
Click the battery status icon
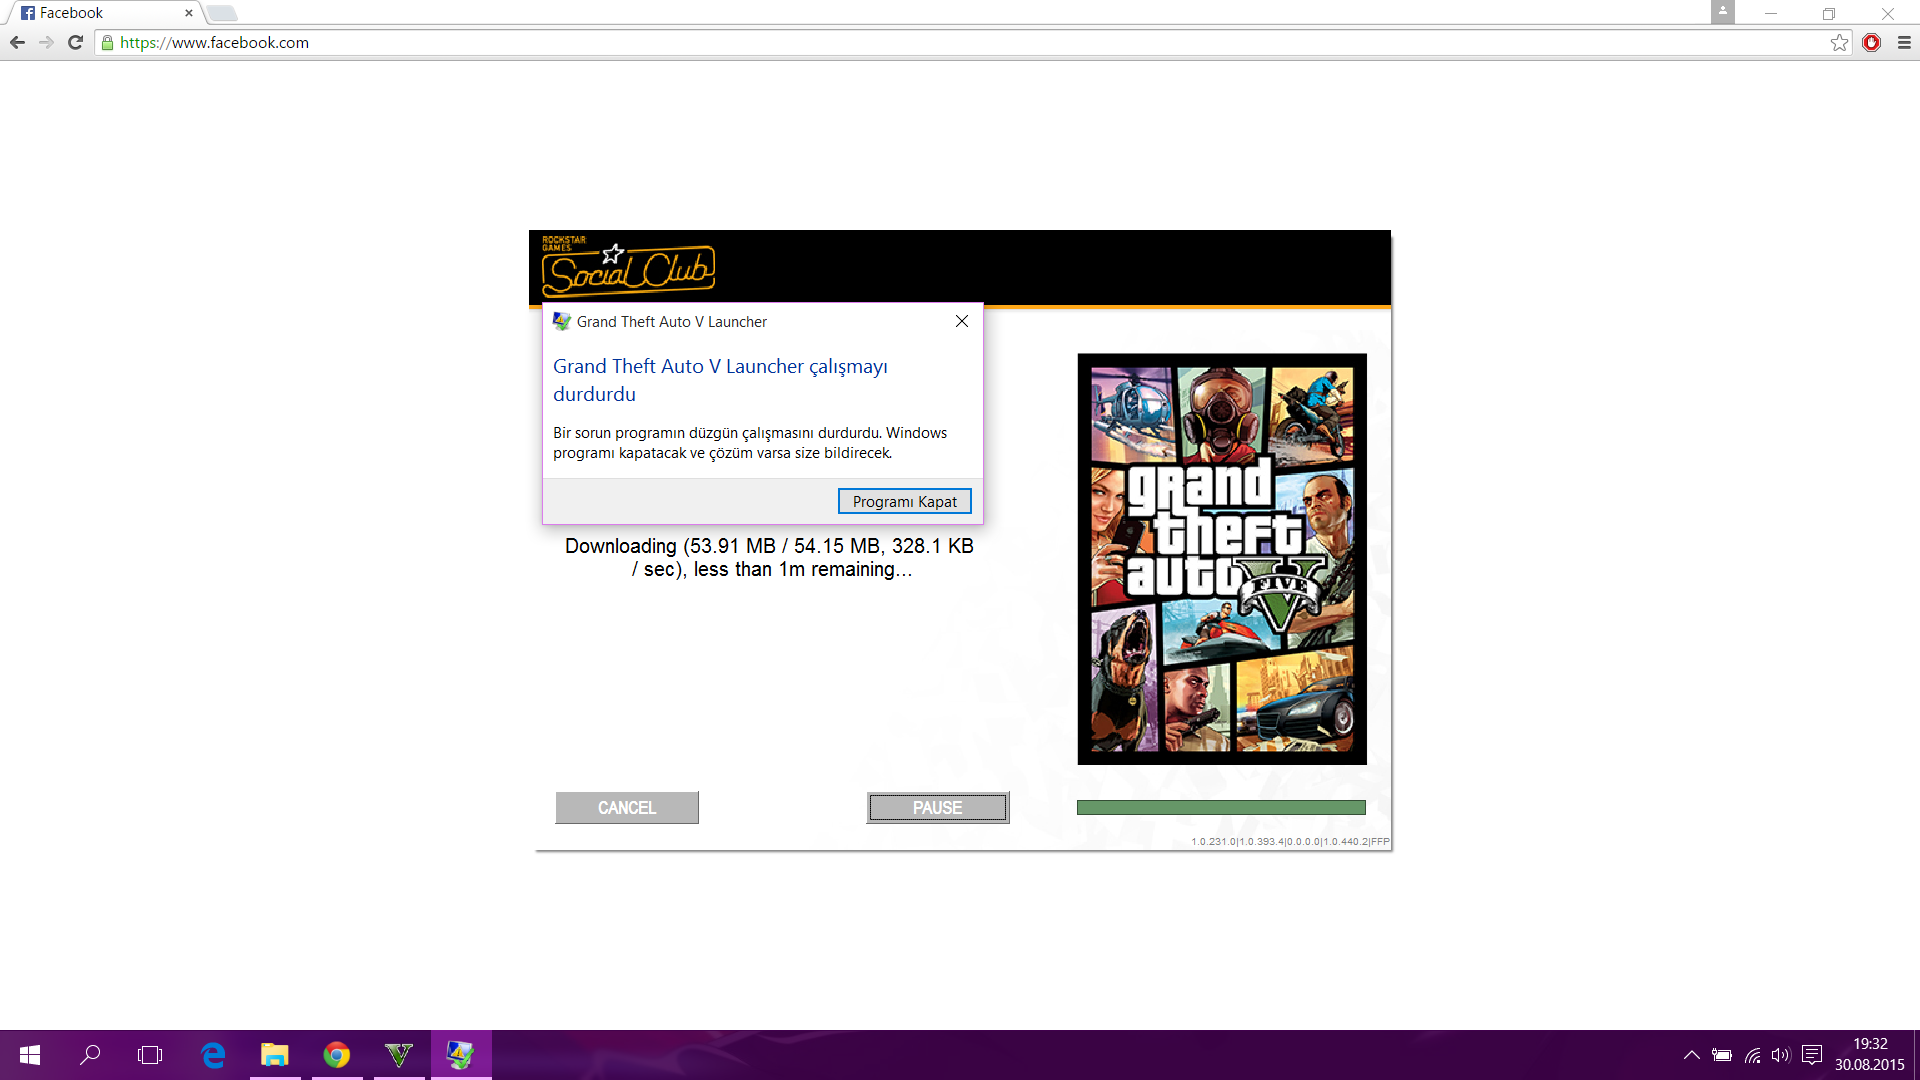pyautogui.click(x=1721, y=1055)
